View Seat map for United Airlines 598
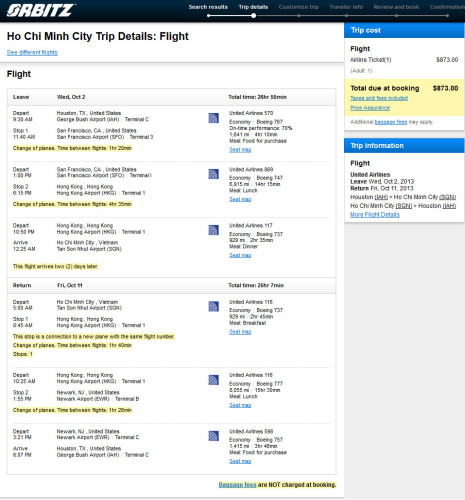Image resolution: width=465 pixels, height=500 pixels. (x=240, y=461)
